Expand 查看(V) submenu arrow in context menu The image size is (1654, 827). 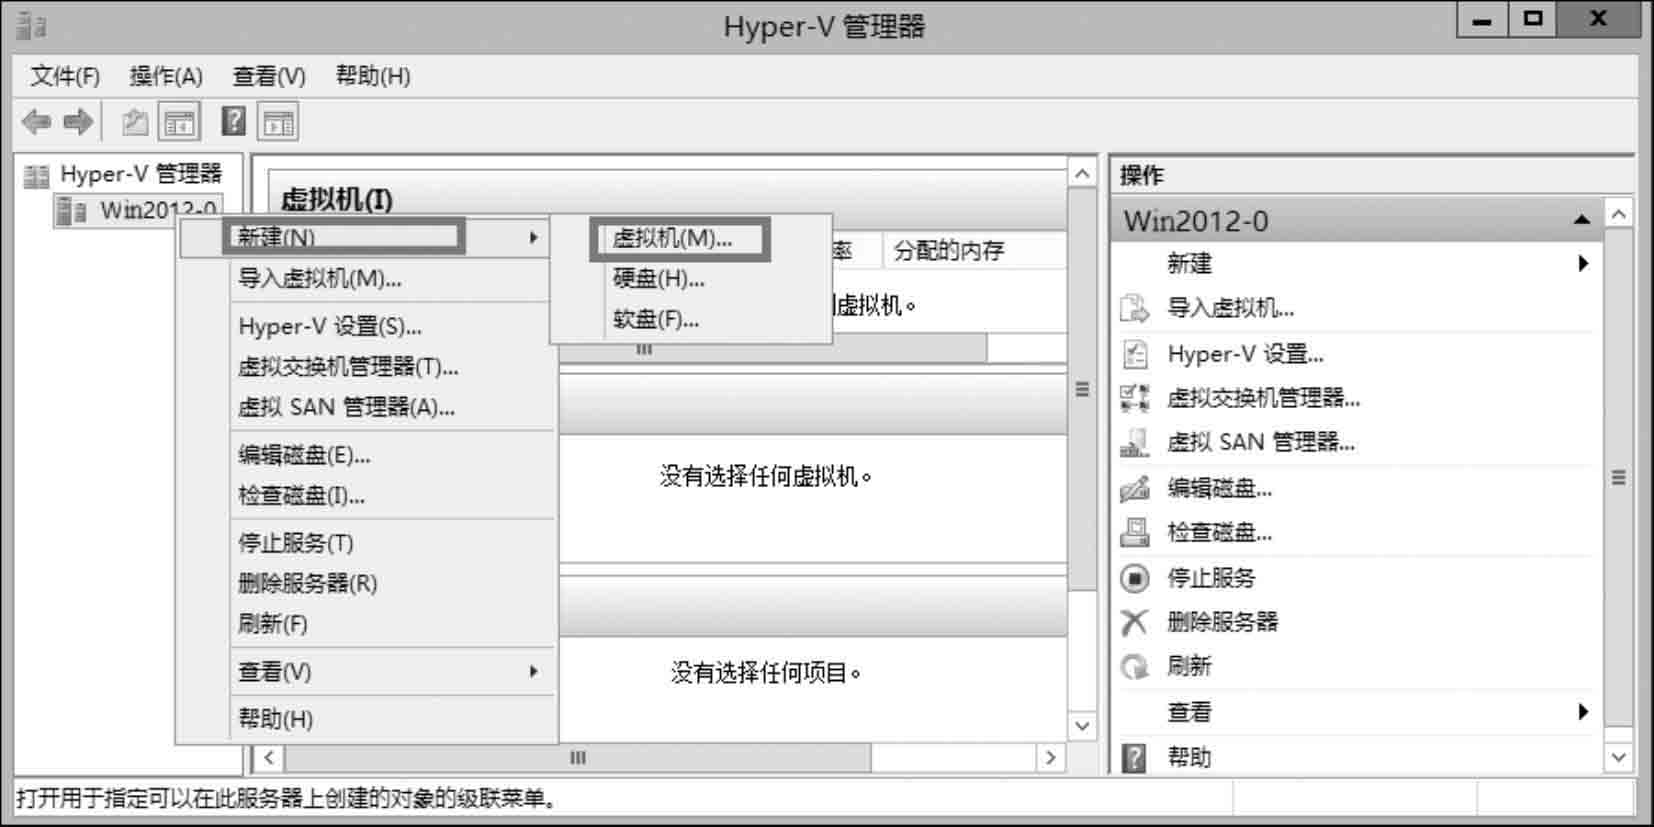coord(534,672)
